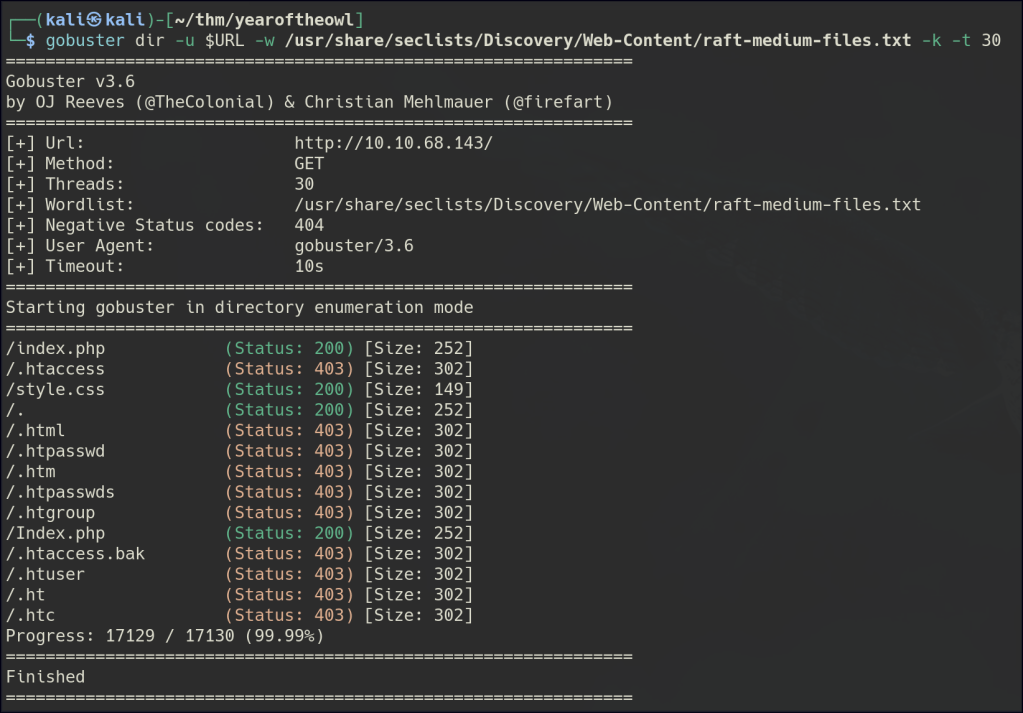Click the /index.php result in lowercase

click(55, 348)
